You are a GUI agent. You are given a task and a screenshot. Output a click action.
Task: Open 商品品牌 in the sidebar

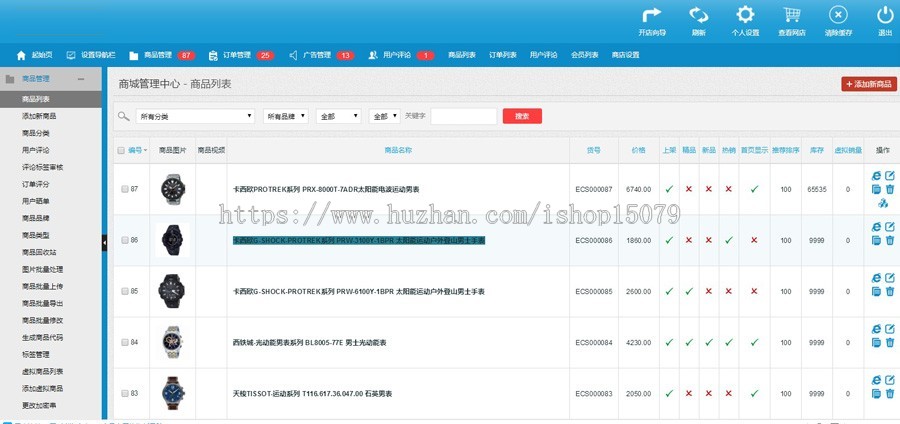point(36,218)
